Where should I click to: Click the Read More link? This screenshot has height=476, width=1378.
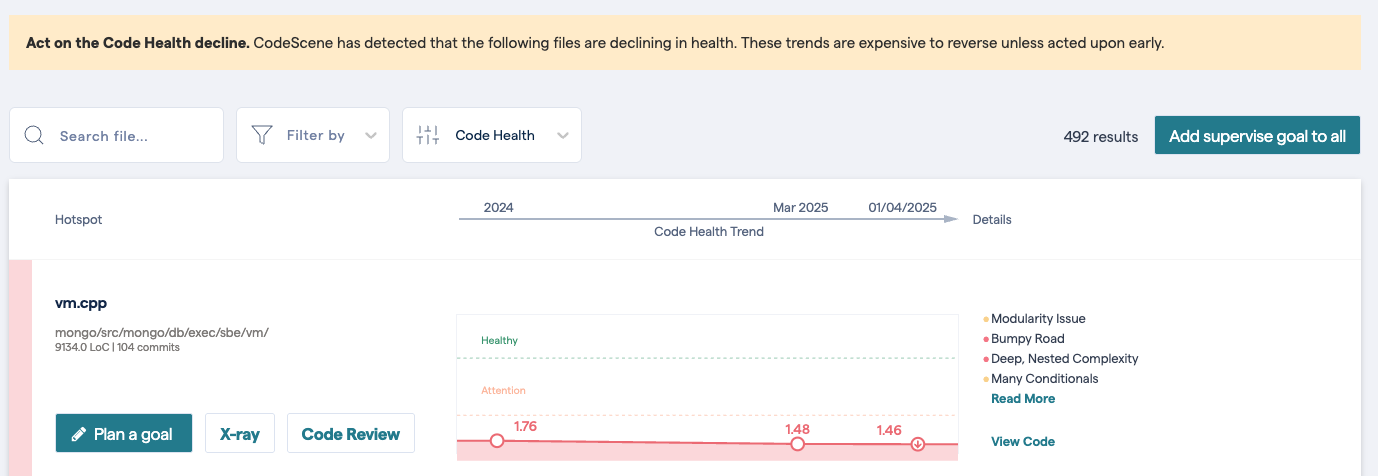point(1022,399)
